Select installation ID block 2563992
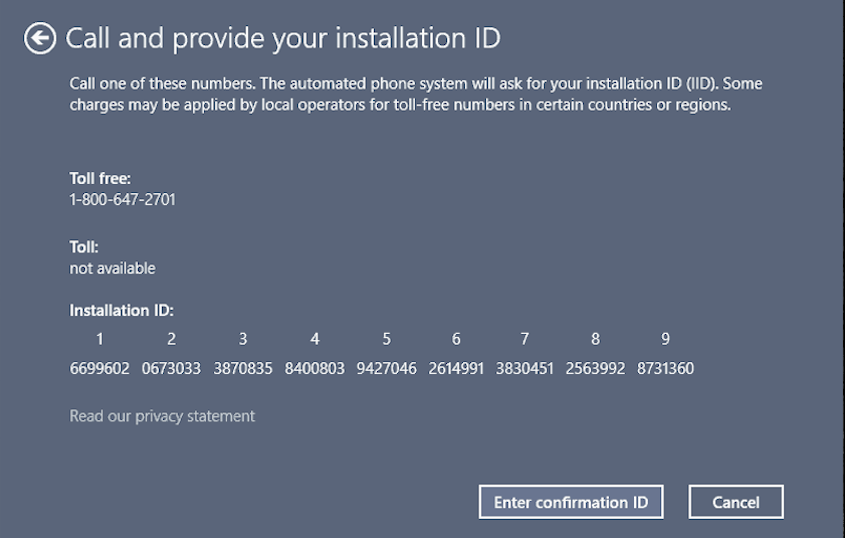 pyautogui.click(x=595, y=368)
